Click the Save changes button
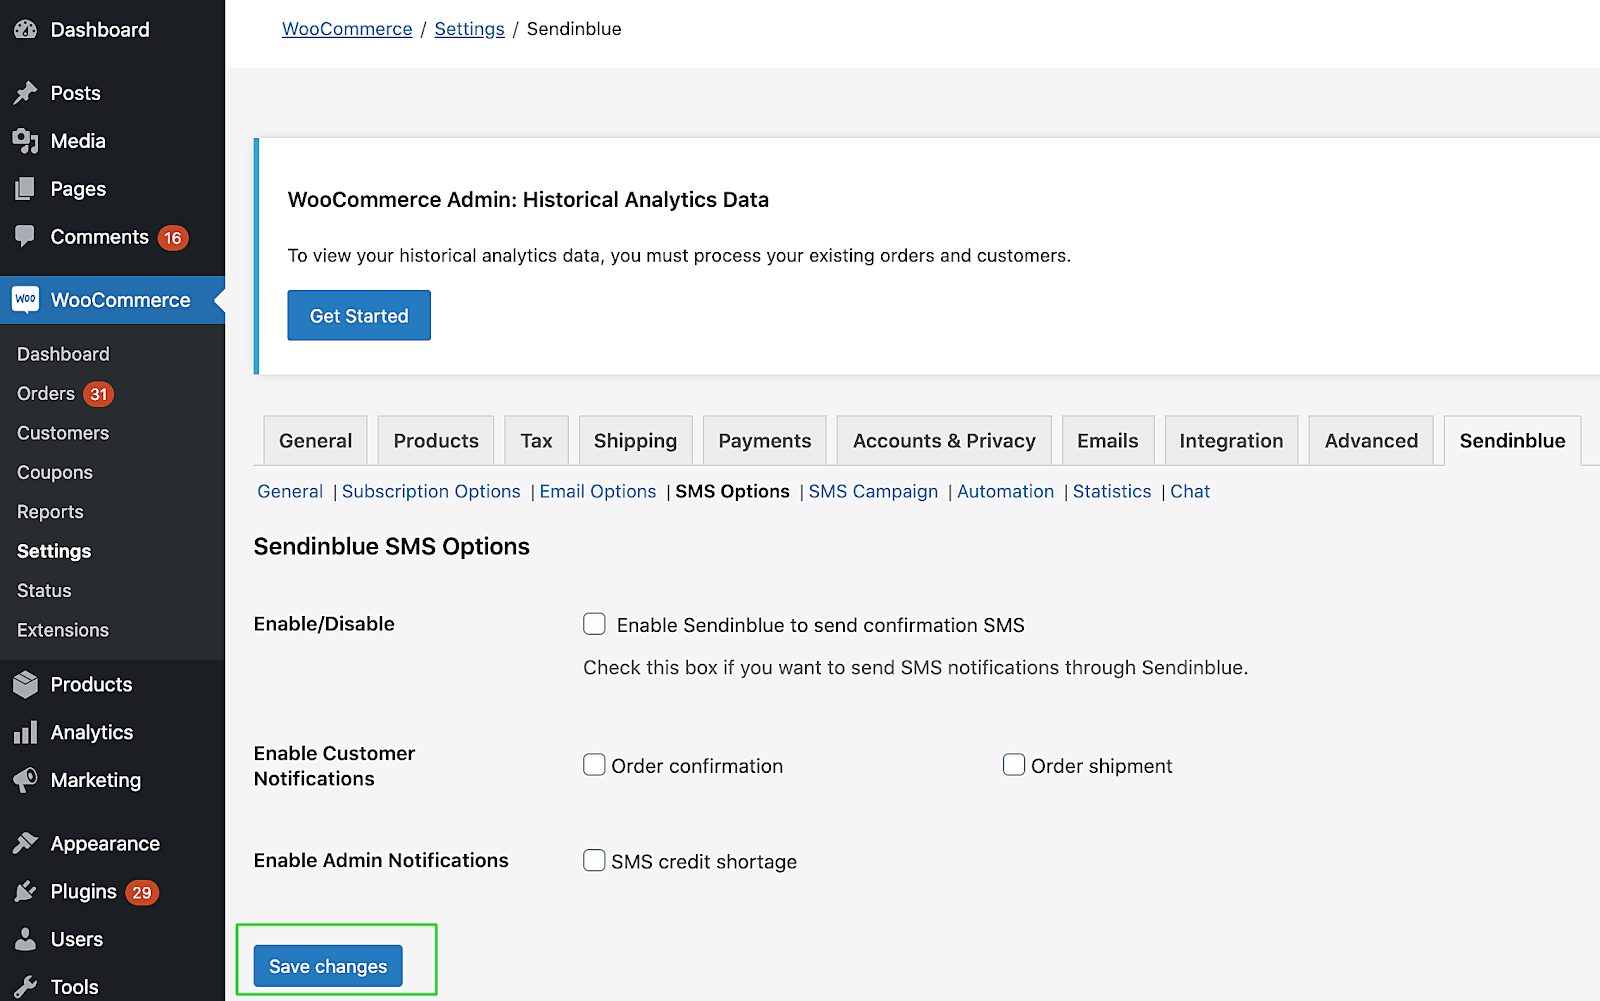 click(328, 966)
